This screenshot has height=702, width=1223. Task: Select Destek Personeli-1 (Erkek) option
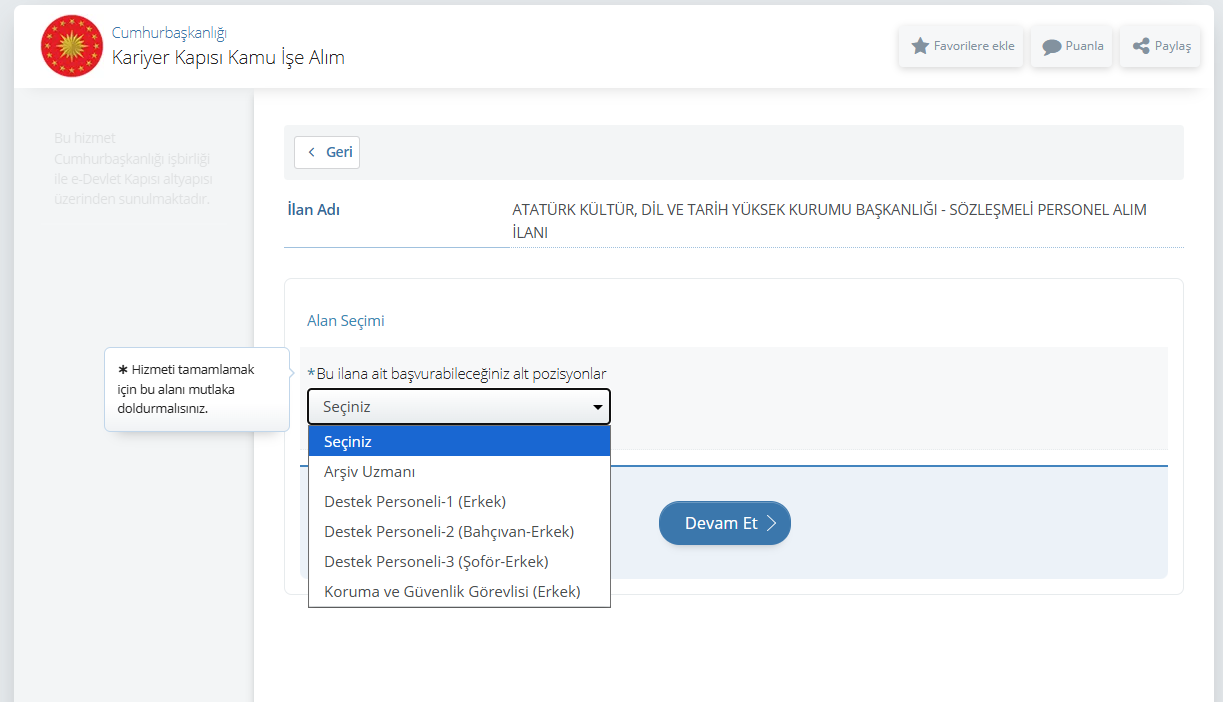click(x=415, y=501)
